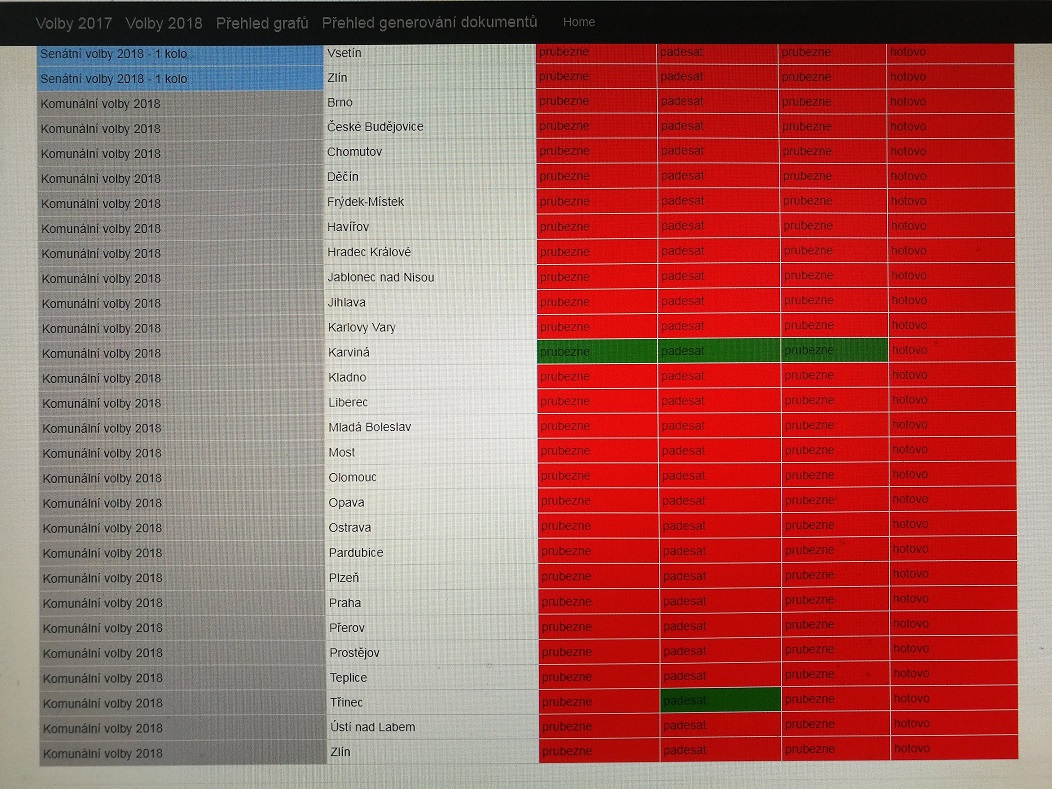Select the Liberec city cell
Viewport: 1052px width, 789px height.
(x=429, y=403)
